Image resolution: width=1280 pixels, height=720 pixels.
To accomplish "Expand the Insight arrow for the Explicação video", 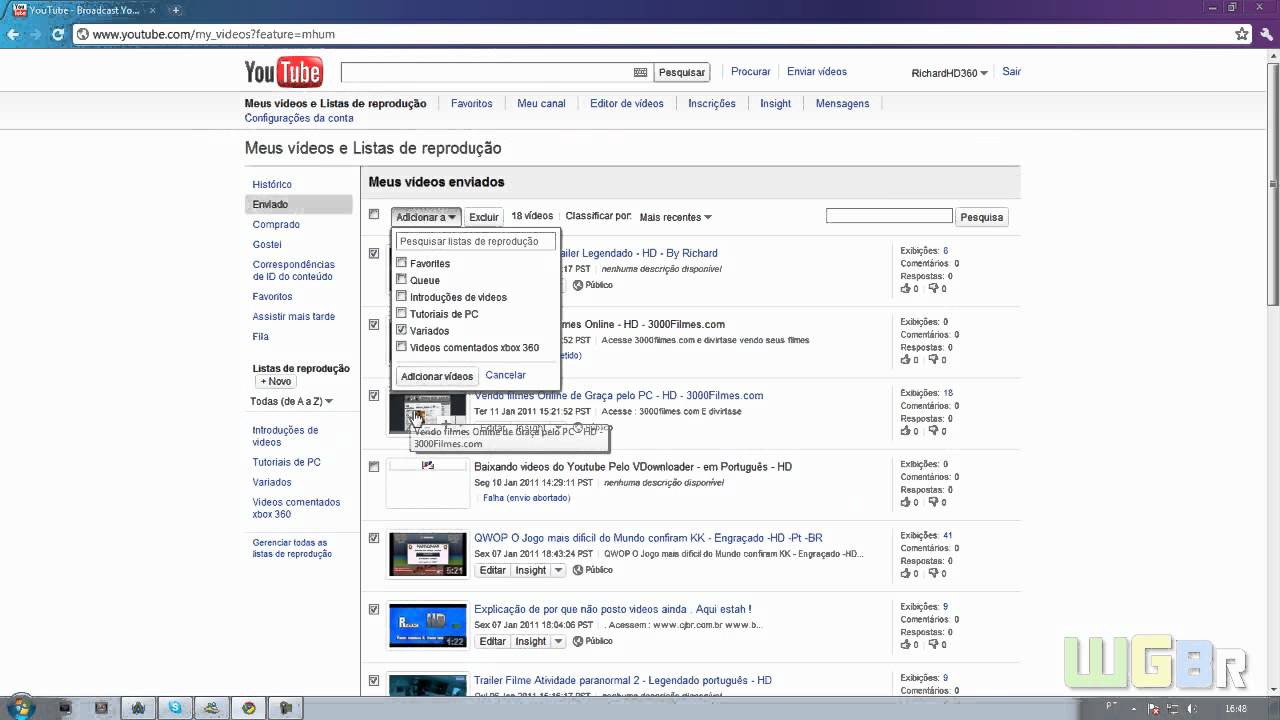I will (x=558, y=641).
